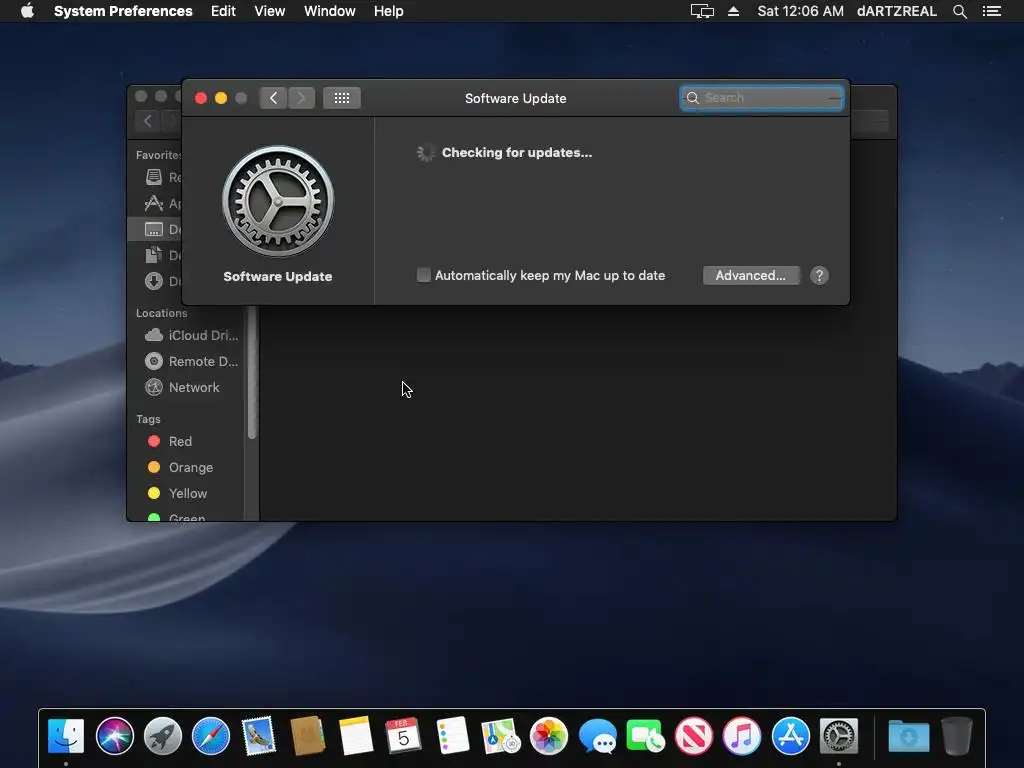The width and height of the screenshot is (1024, 768).
Task: Enable Automatically keep my Mac up to date
Action: pos(424,275)
